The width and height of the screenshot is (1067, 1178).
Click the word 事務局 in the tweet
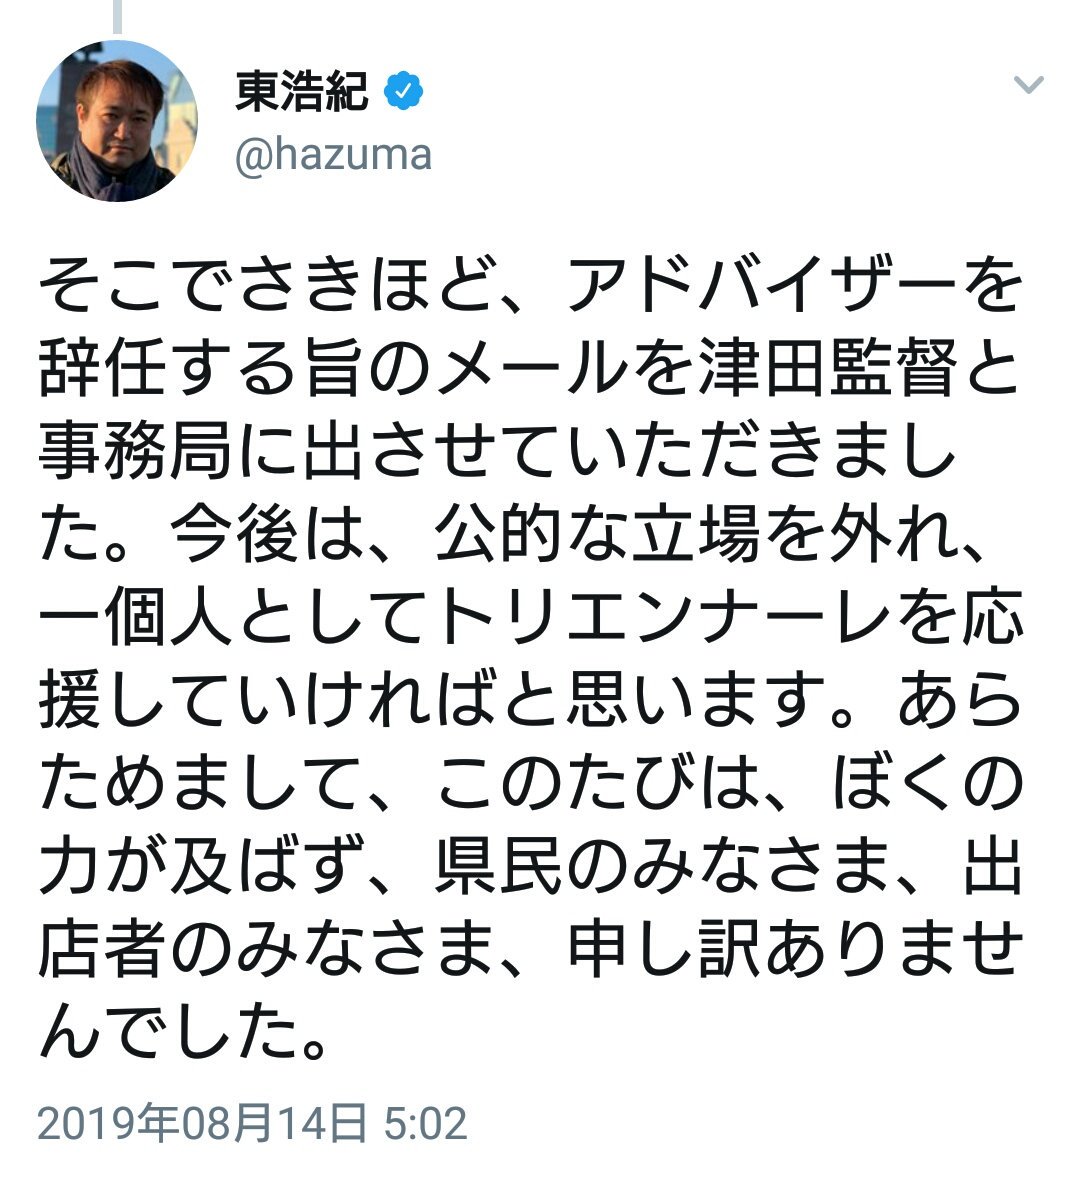(x=135, y=451)
